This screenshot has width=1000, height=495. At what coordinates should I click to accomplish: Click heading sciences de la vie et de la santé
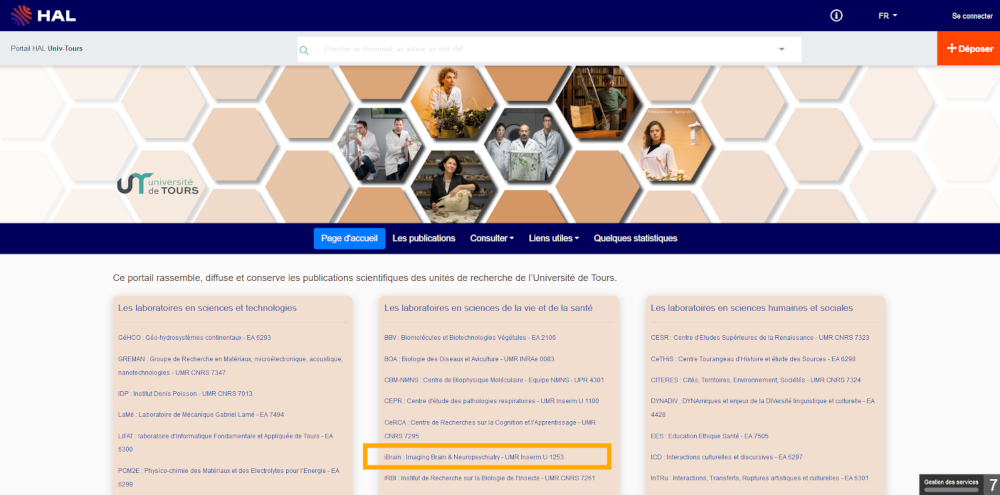pyautogui.click(x=491, y=308)
